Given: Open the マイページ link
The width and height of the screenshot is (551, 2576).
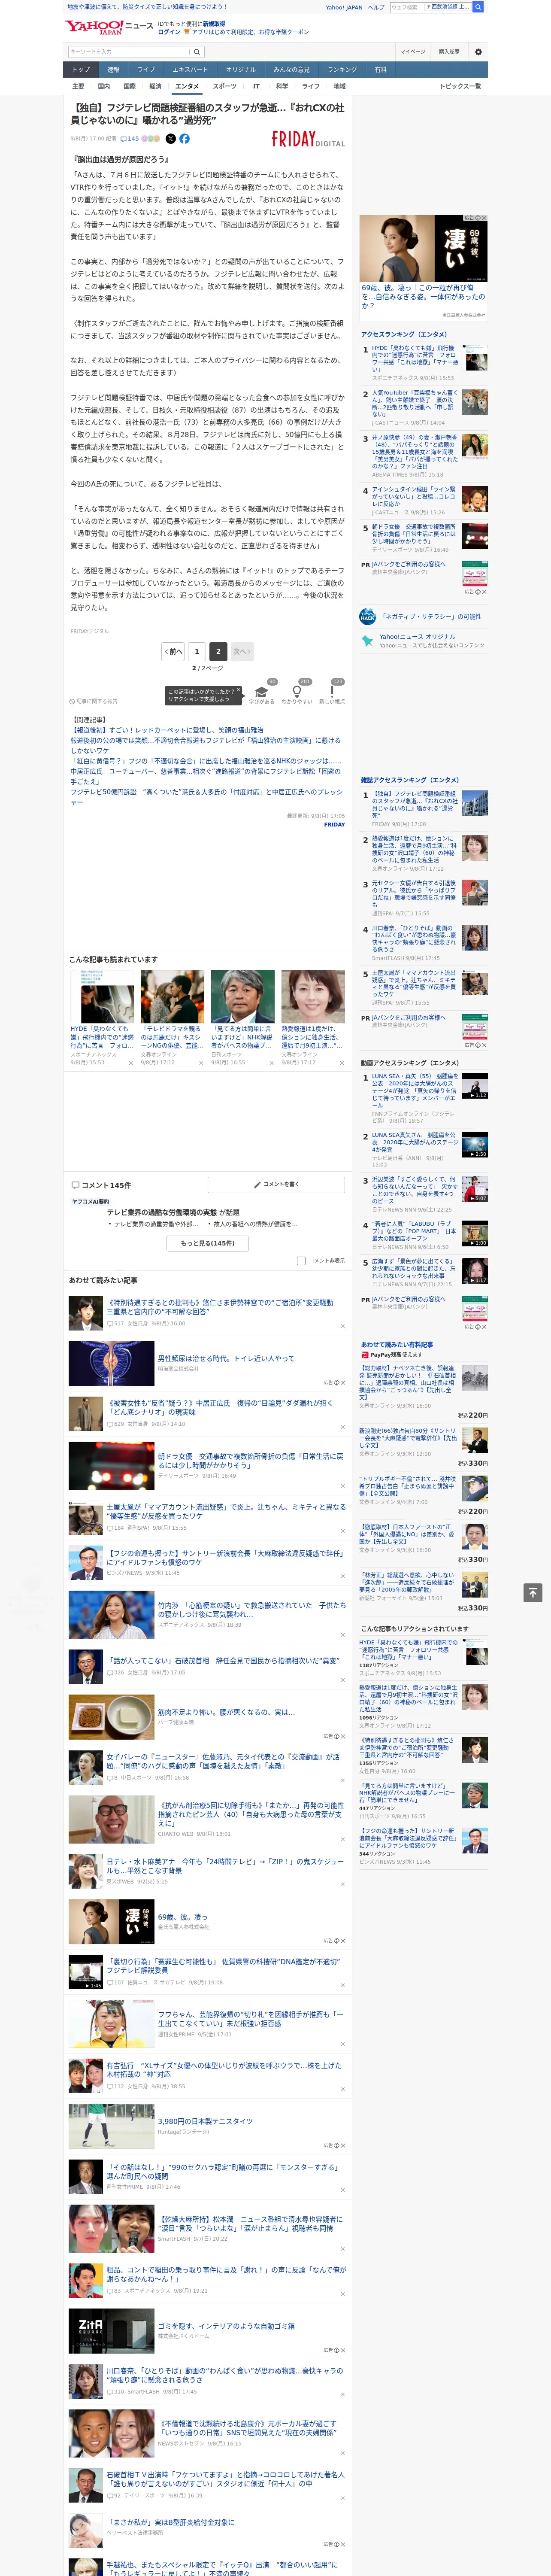Looking at the screenshot, I should (413, 52).
